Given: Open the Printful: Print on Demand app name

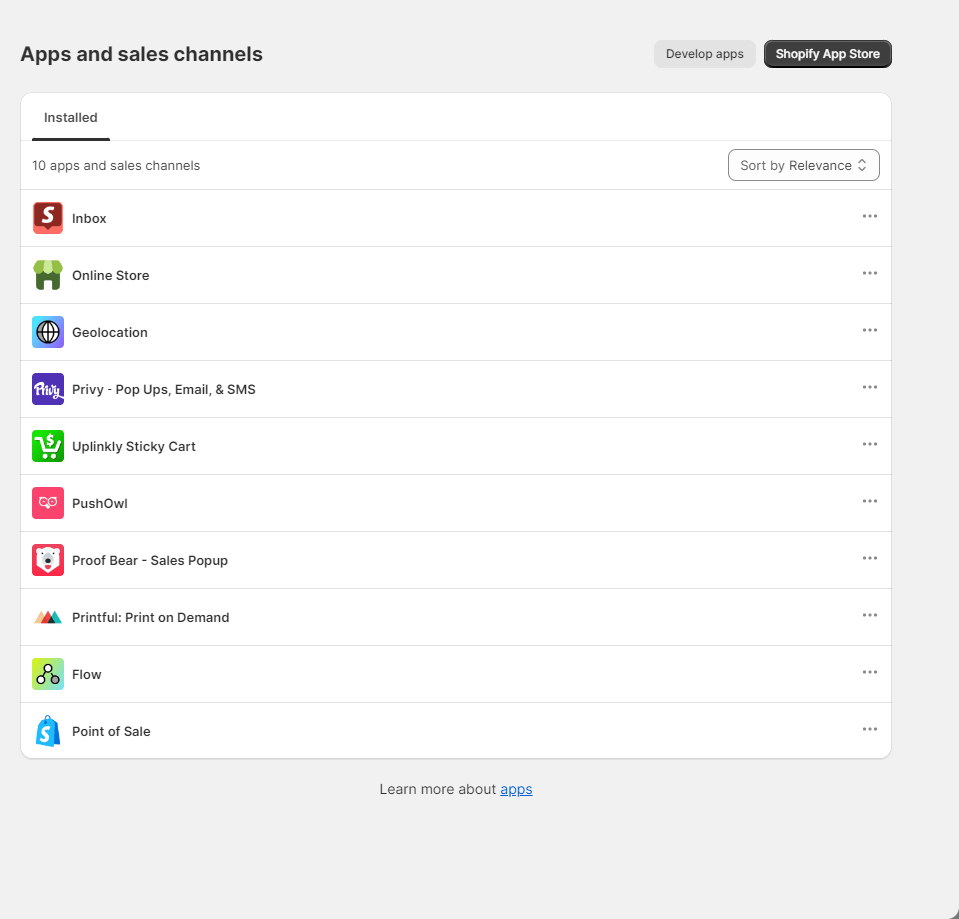Looking at the screenshot, I should tap(150, 617).
